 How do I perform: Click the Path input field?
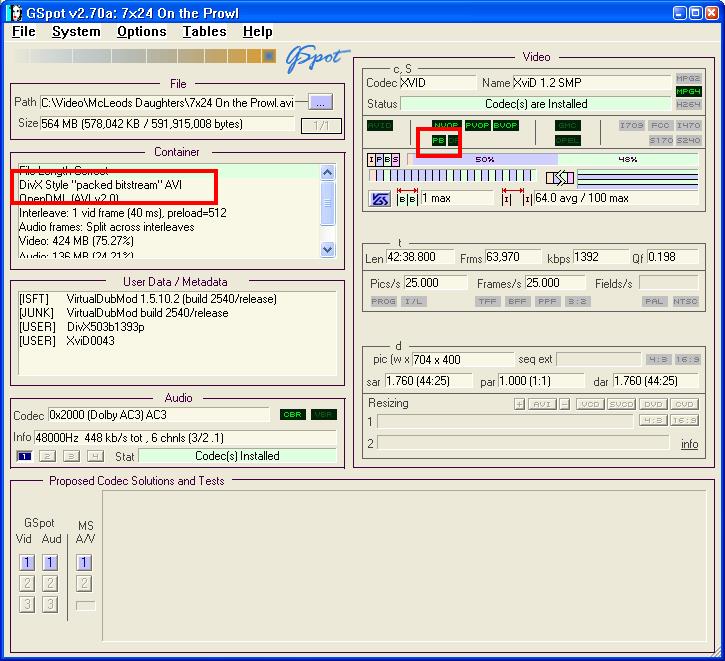(167, 102)
